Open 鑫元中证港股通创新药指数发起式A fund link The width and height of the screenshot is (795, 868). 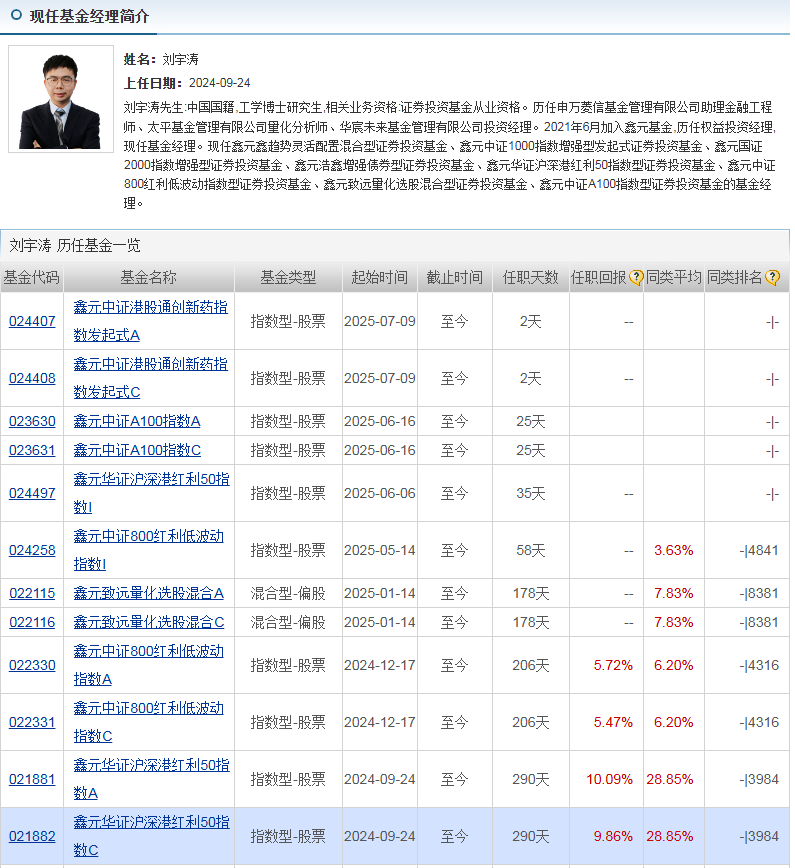click(x=151, y=321)
